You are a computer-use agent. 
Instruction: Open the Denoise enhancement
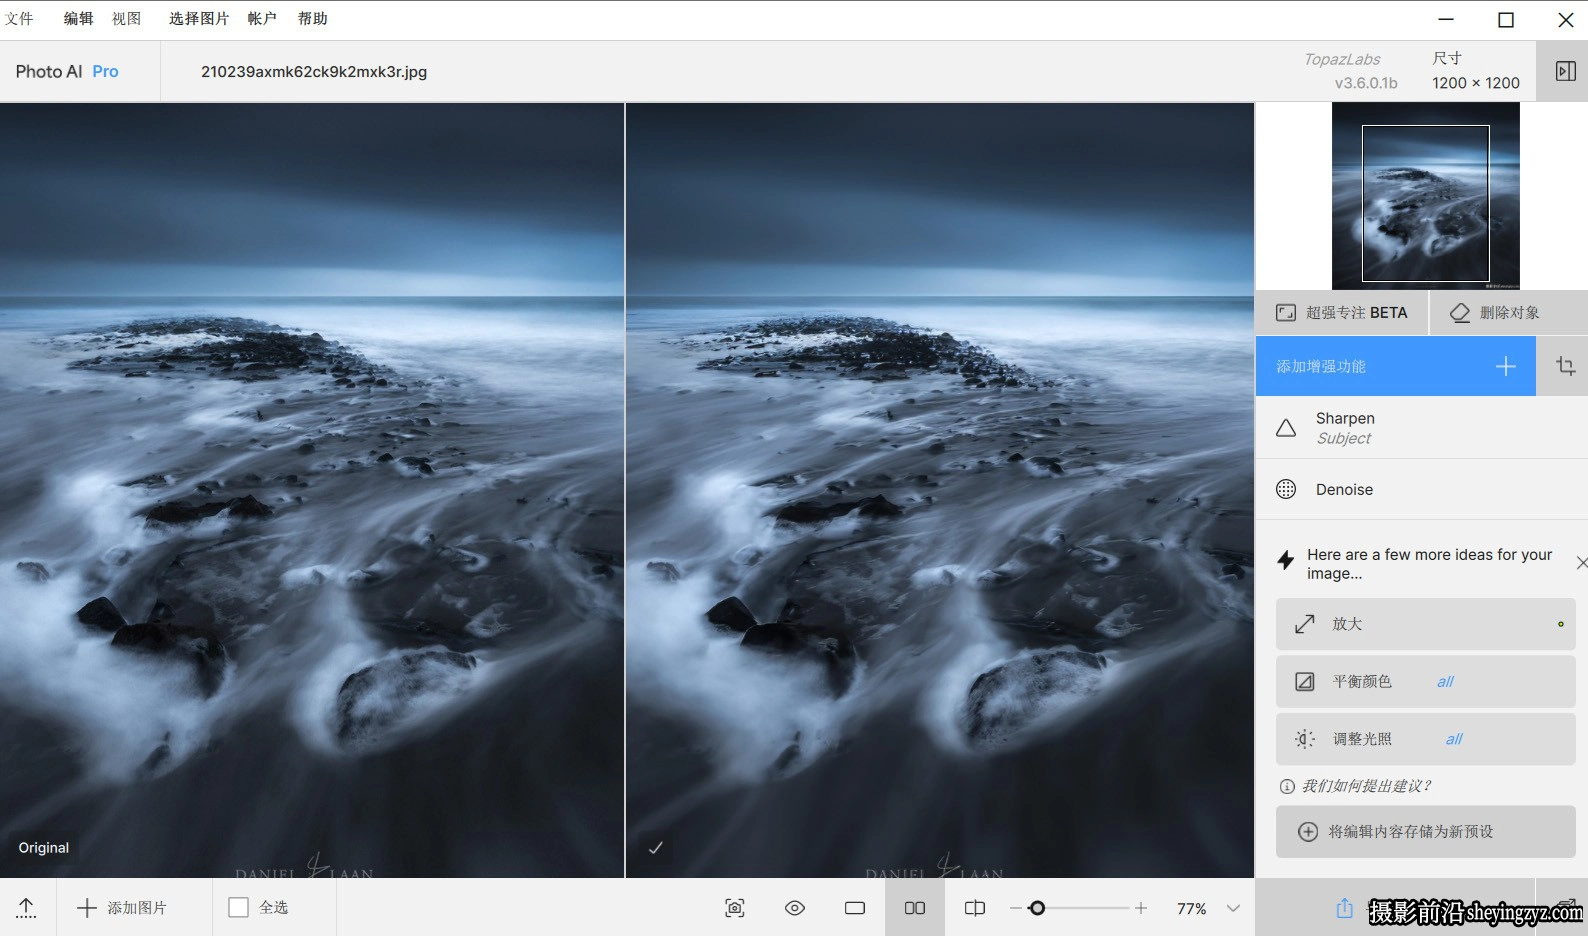point(1422,489)
